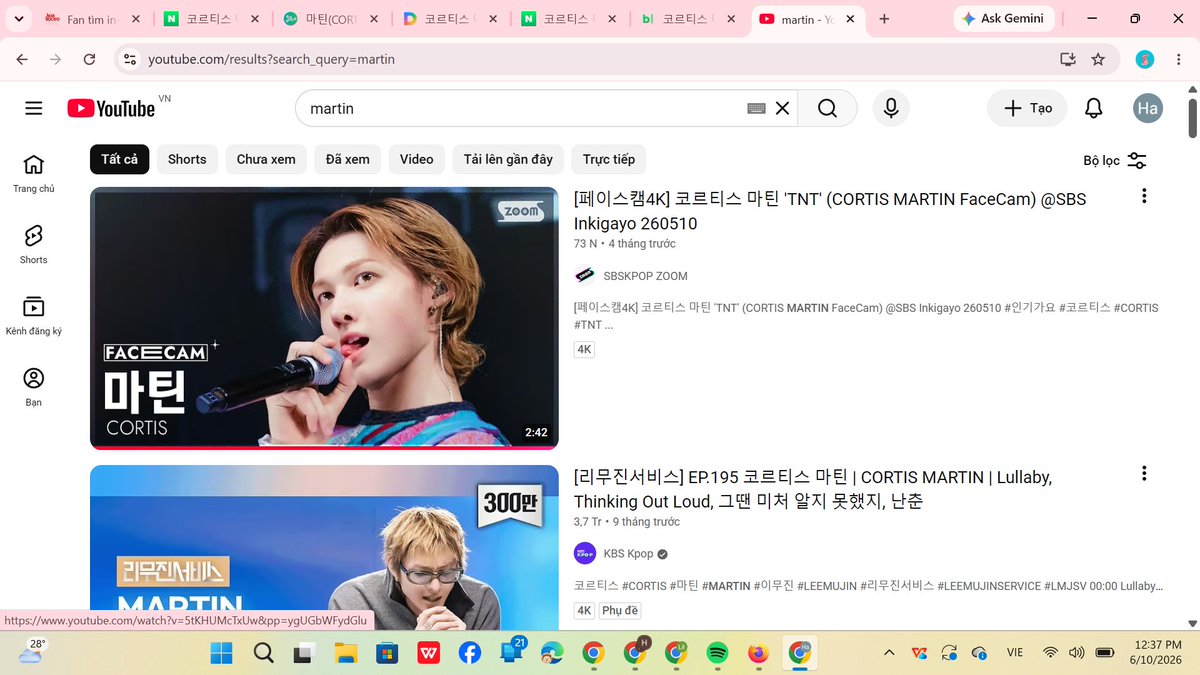Select the Tải lên gần đây filter chip
1200x675 pixels.
pos(508,159)
